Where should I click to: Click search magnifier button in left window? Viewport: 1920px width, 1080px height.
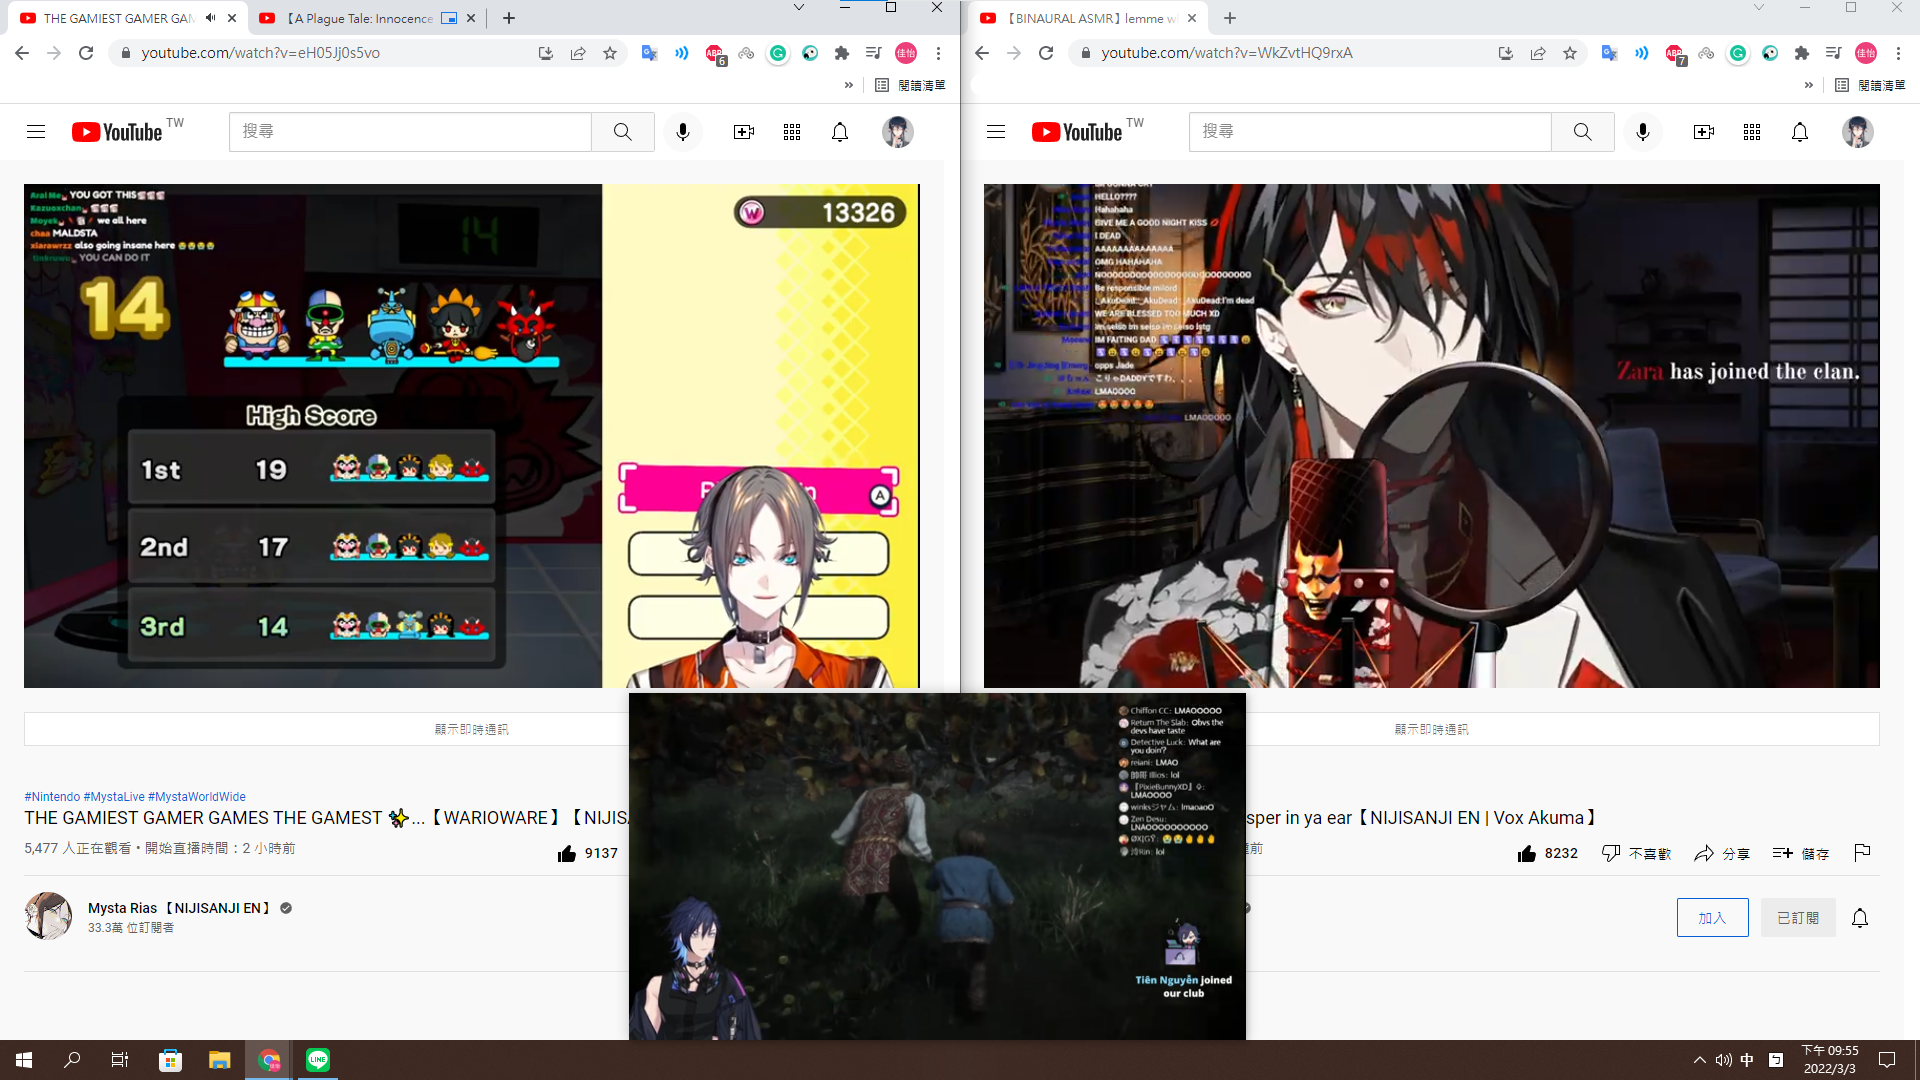[622, 132]
